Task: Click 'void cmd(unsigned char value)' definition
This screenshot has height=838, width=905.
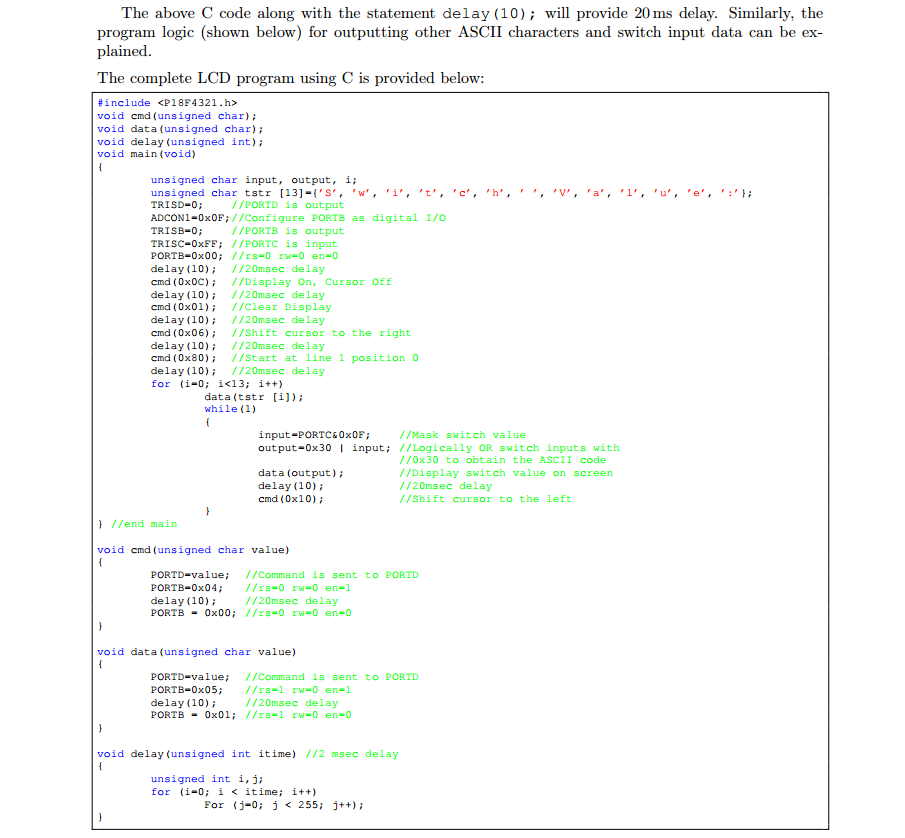Action: 193,550
